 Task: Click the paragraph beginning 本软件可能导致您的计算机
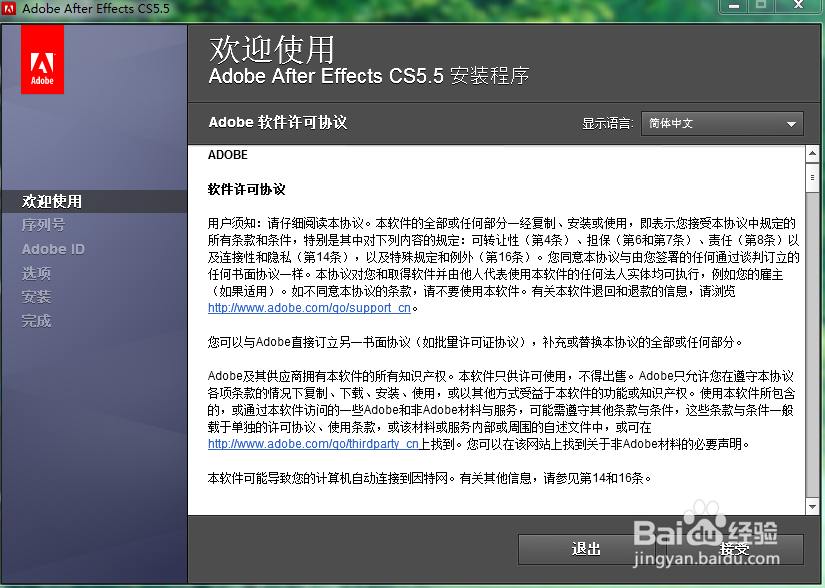430,478
